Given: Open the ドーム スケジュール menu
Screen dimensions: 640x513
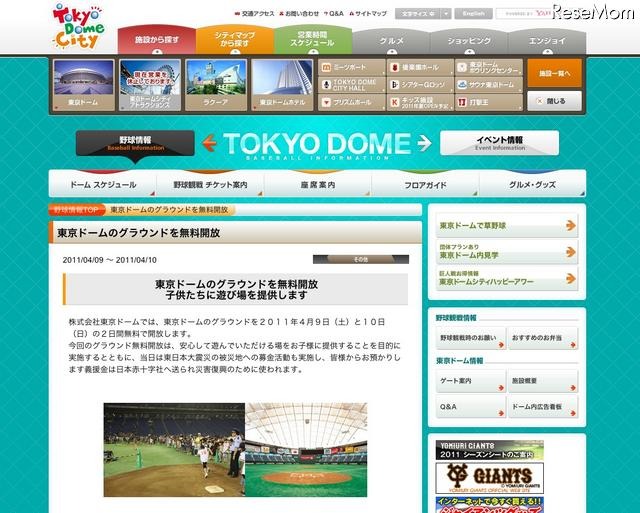Looking at the screenshot, I should tap(103, 184).
